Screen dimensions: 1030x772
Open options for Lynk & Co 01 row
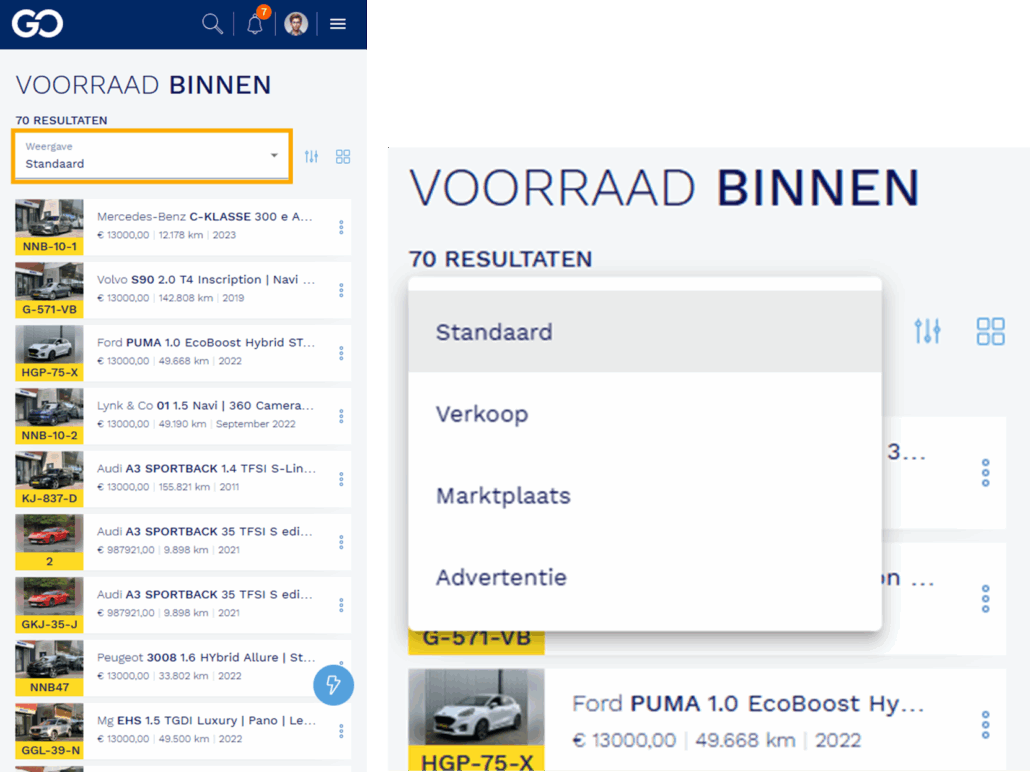pos(341,416)
